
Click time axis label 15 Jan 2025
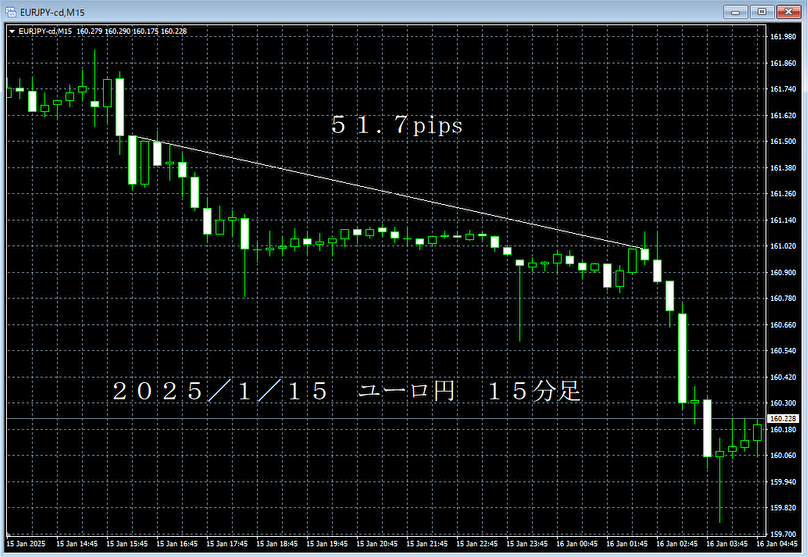(26, 544)
